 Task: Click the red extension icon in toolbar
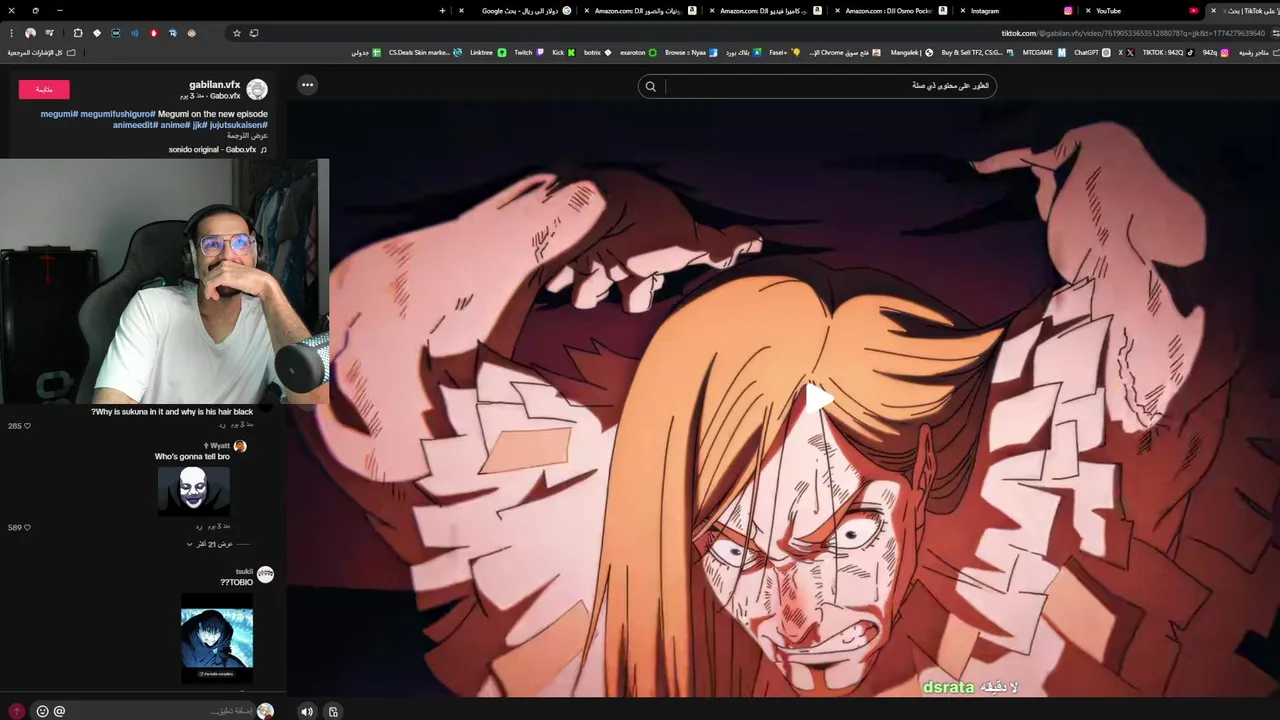tap(153, 33)
